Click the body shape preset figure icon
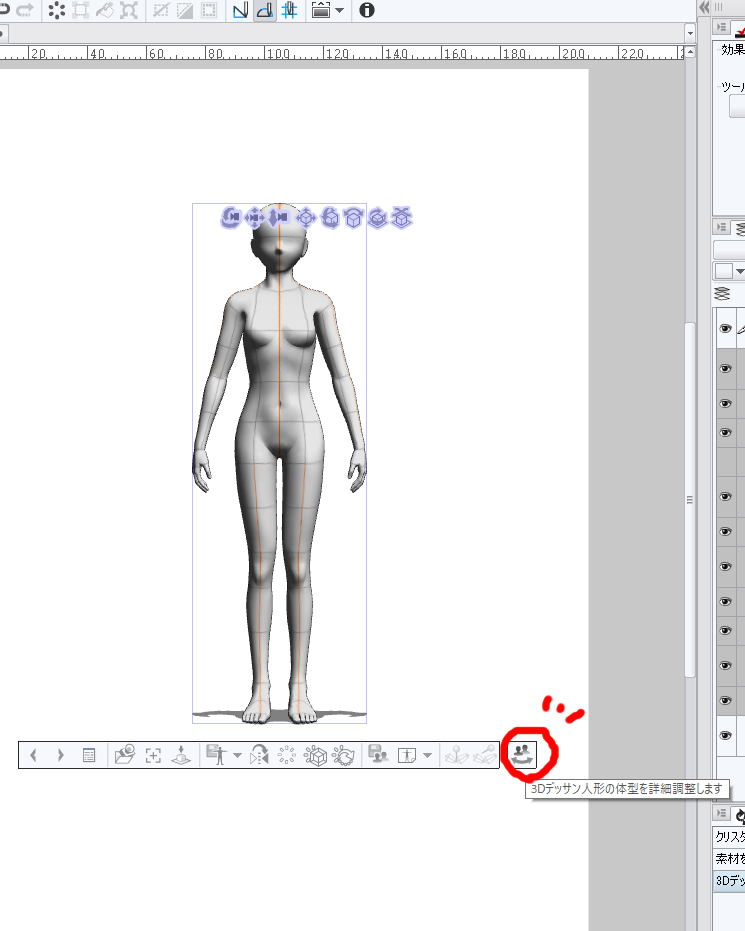This screenshot has height=931, width=745. (407, 755)
